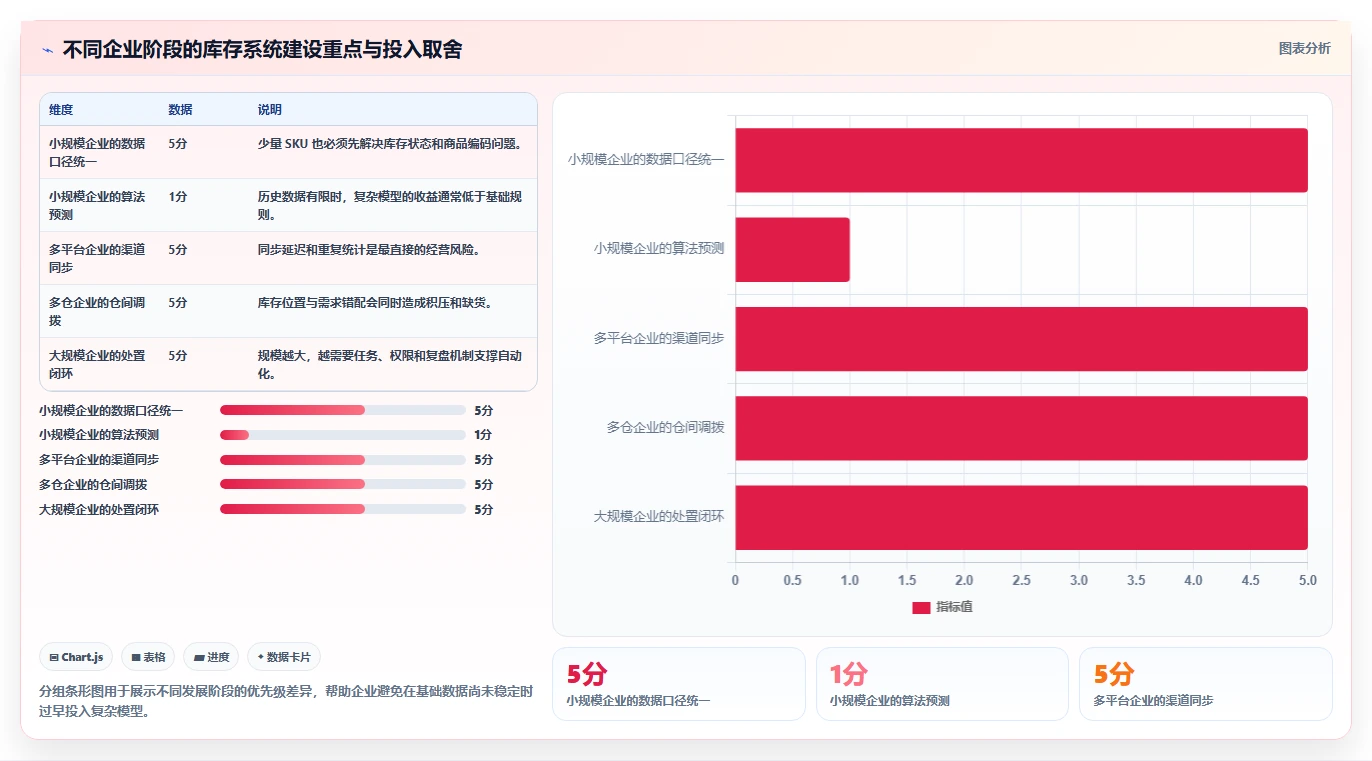Click the footer note starting 分组条形图用于展示
Screen dimensions: 1372x761
[x=286, y=701]
